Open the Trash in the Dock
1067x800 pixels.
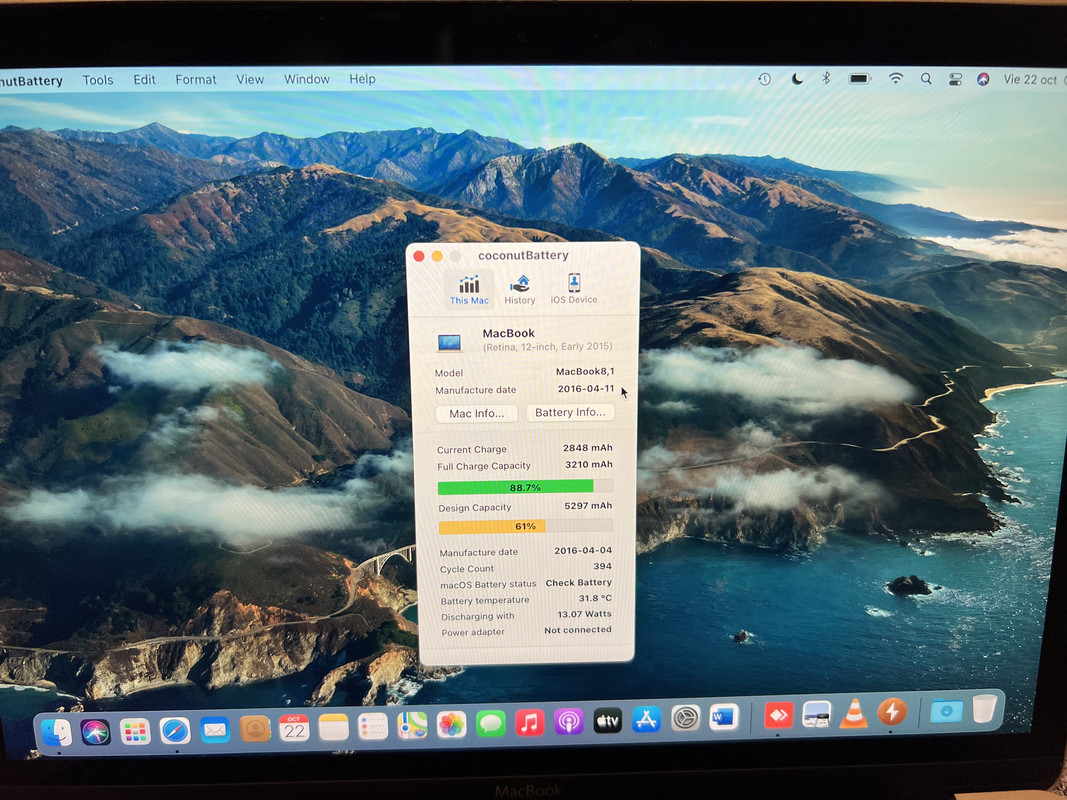984,708
